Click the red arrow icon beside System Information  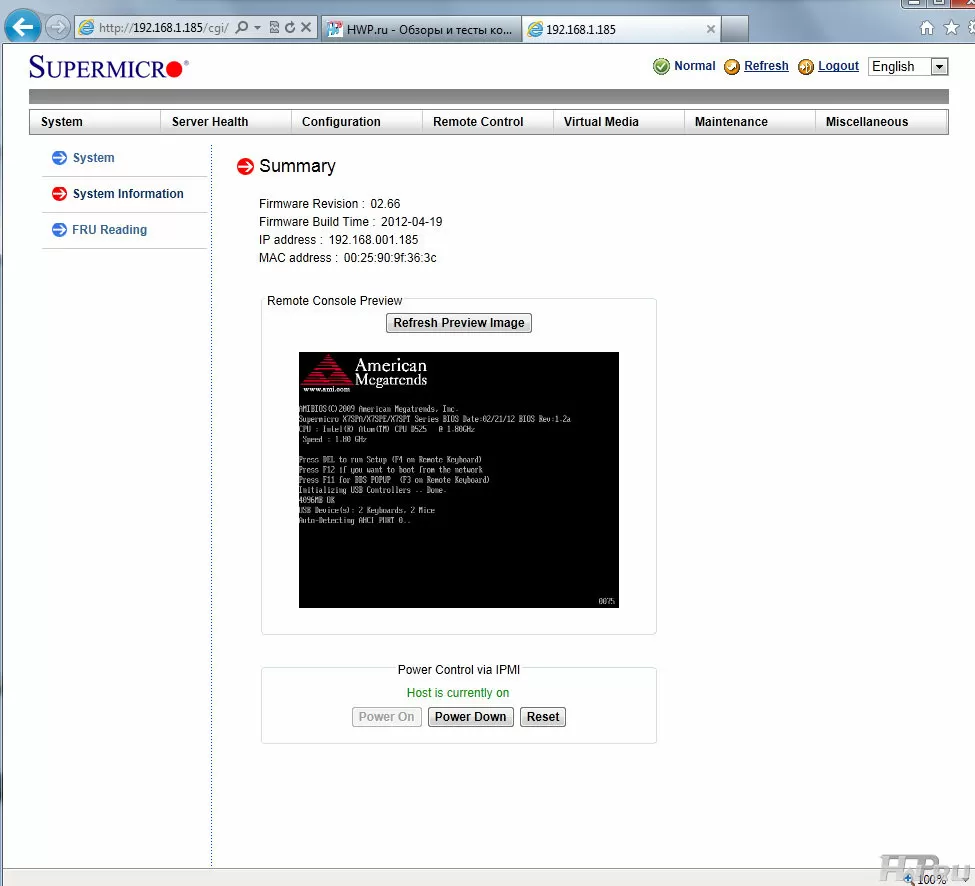click(x=59, y=194)
